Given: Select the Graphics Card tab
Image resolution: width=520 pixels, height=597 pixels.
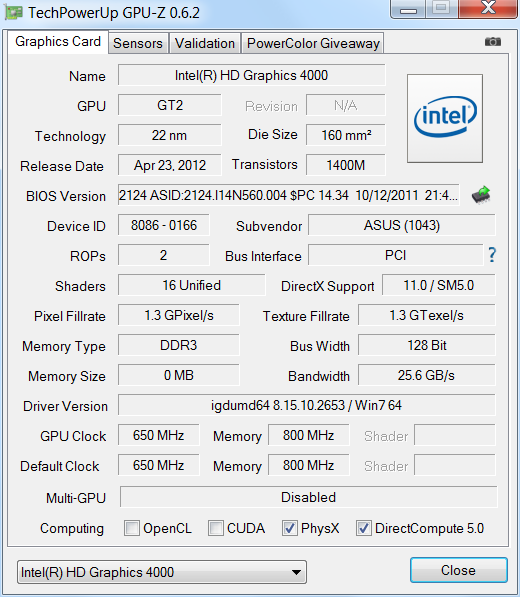Looking at the screenshot, I should coord(58,42).
